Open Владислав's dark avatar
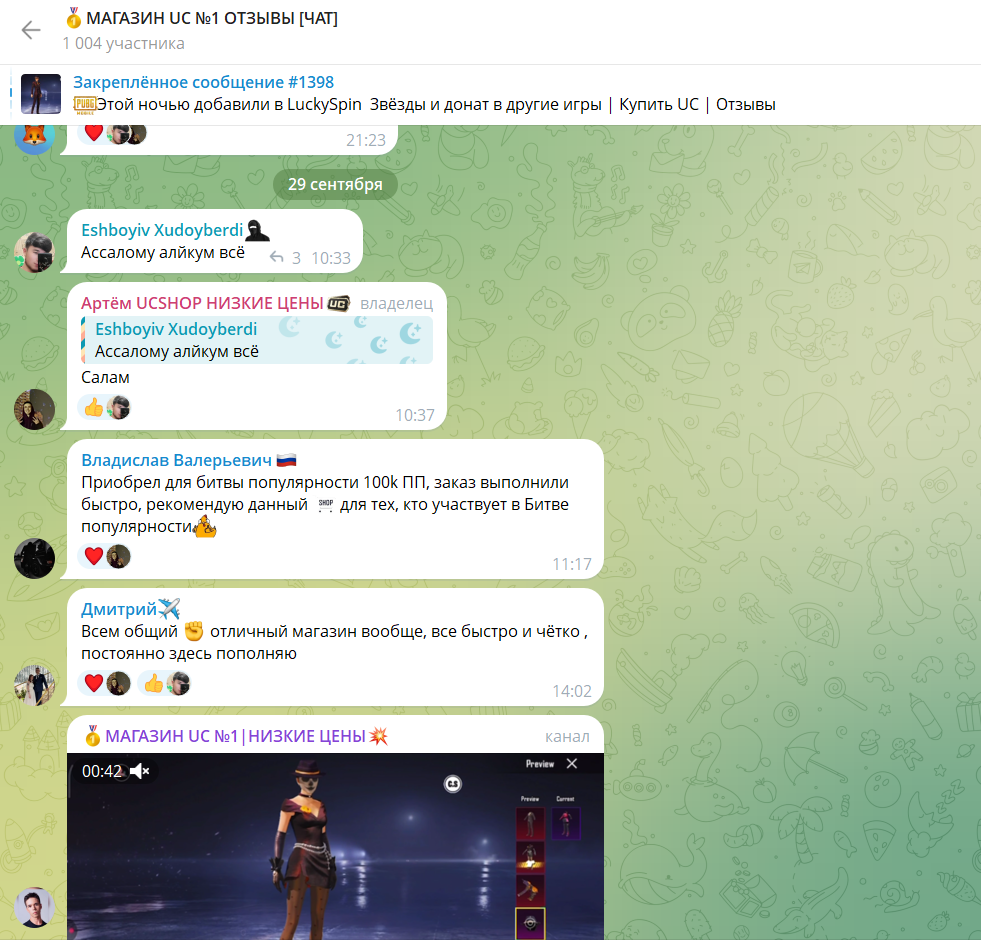 pos(34,558)
